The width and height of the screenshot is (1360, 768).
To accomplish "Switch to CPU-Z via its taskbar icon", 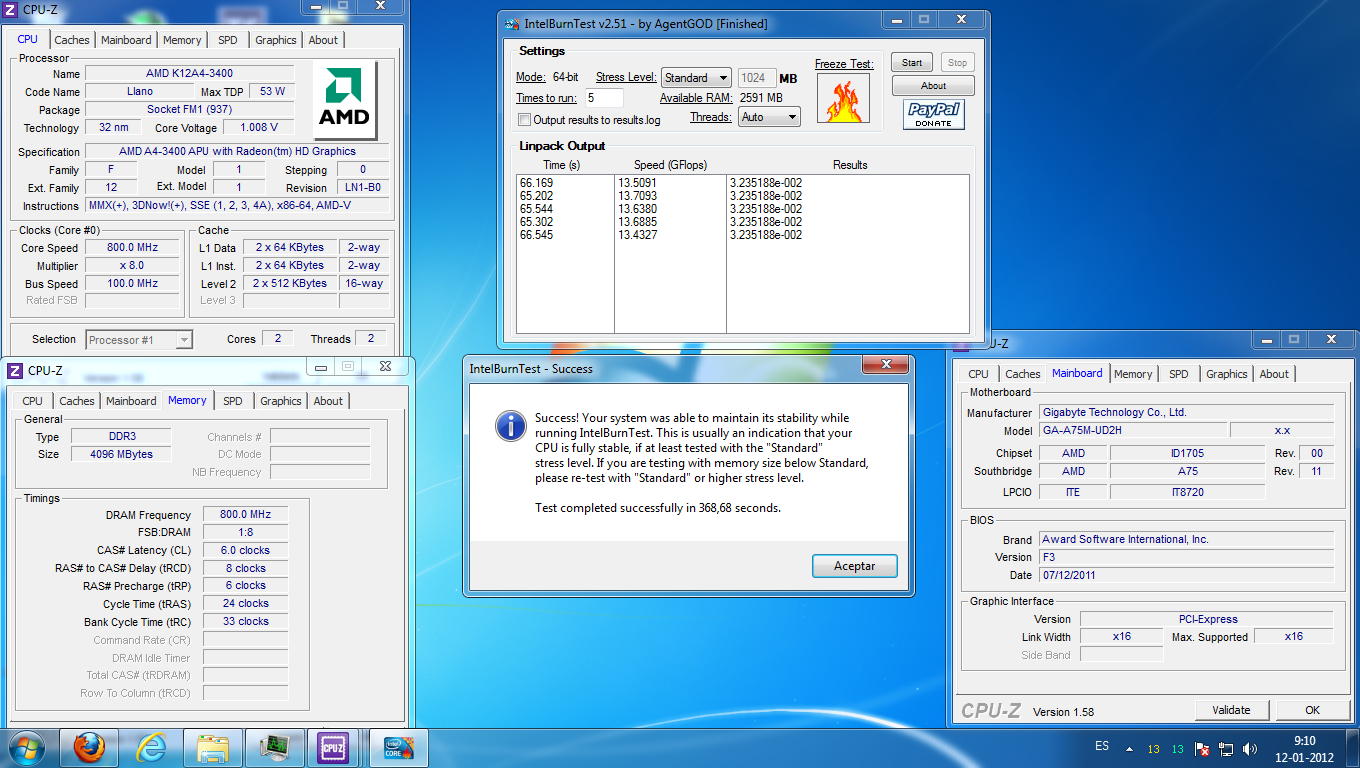I will [x=332, y=748].
